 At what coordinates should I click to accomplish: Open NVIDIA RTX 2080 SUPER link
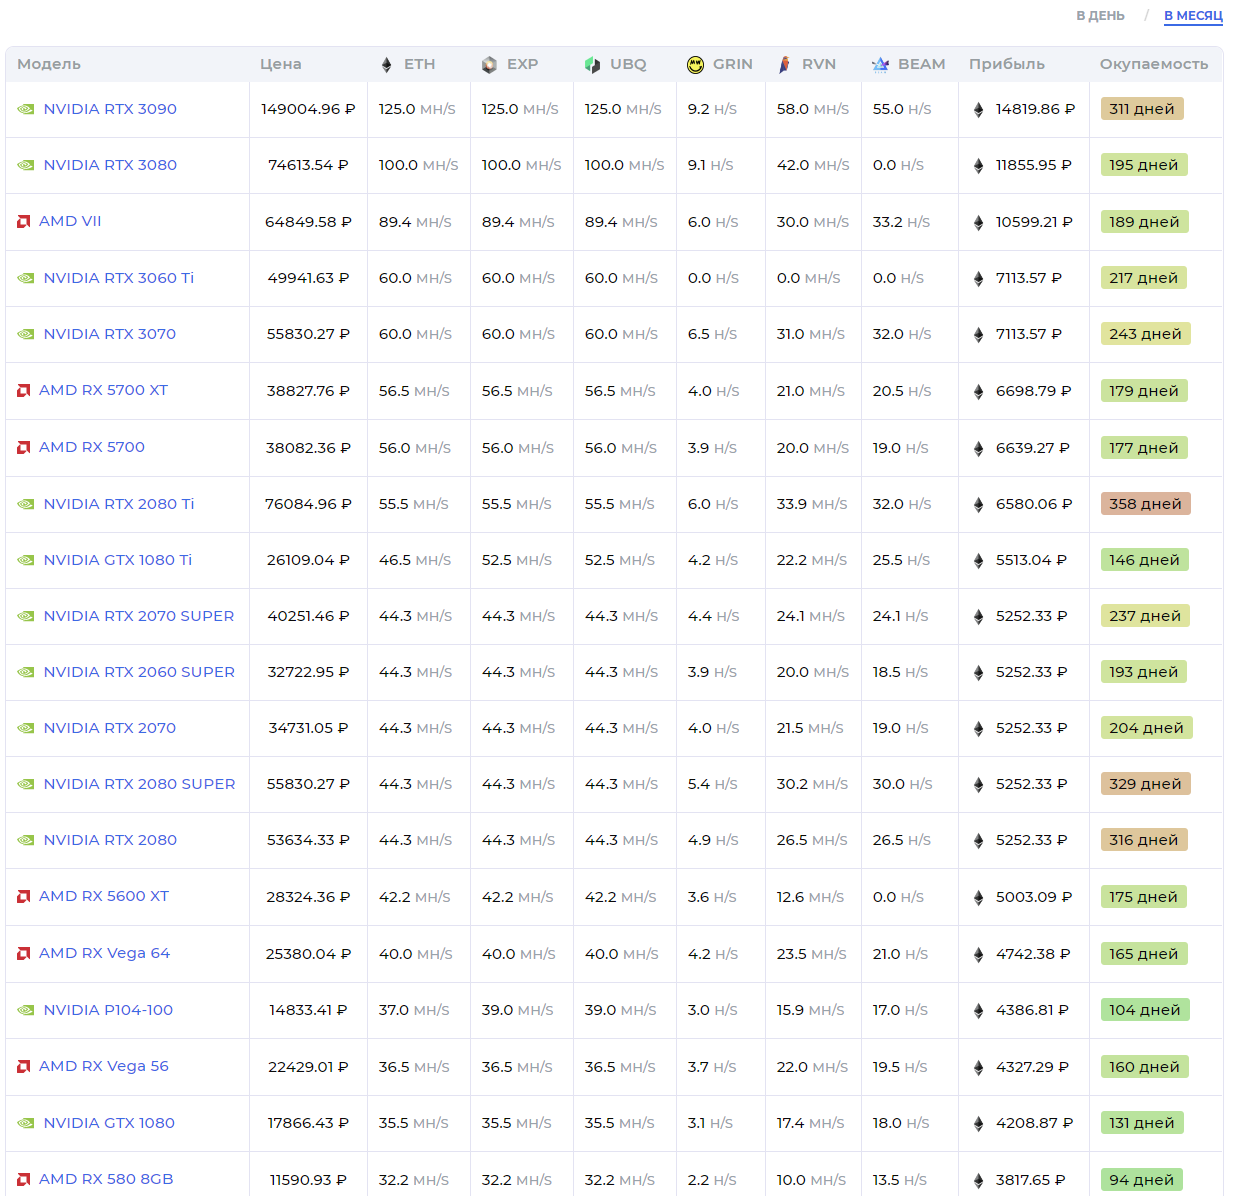point(140,784)
